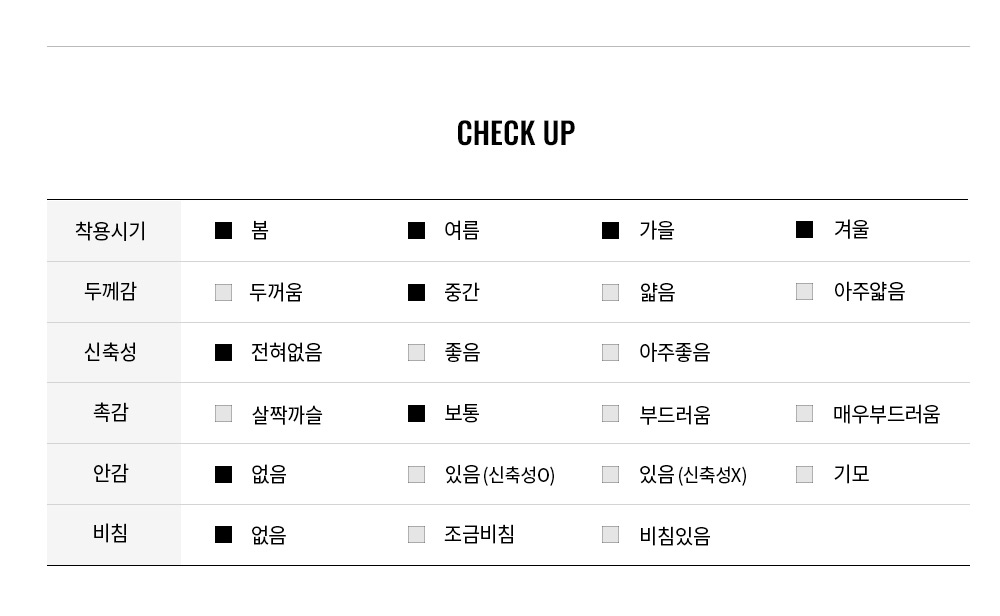The width and height of the screenshot is (1000, 616).
Task: Toggle the 보통 texture checkbox
Action: click(x=417, y=413)
